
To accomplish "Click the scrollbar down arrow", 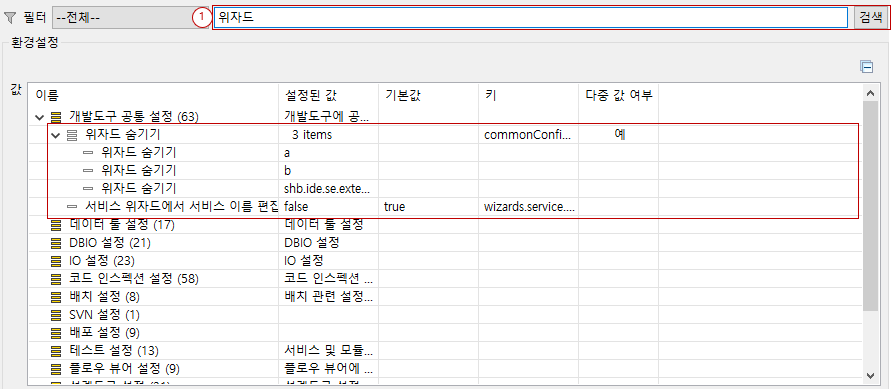I will (x=870, y=375).
